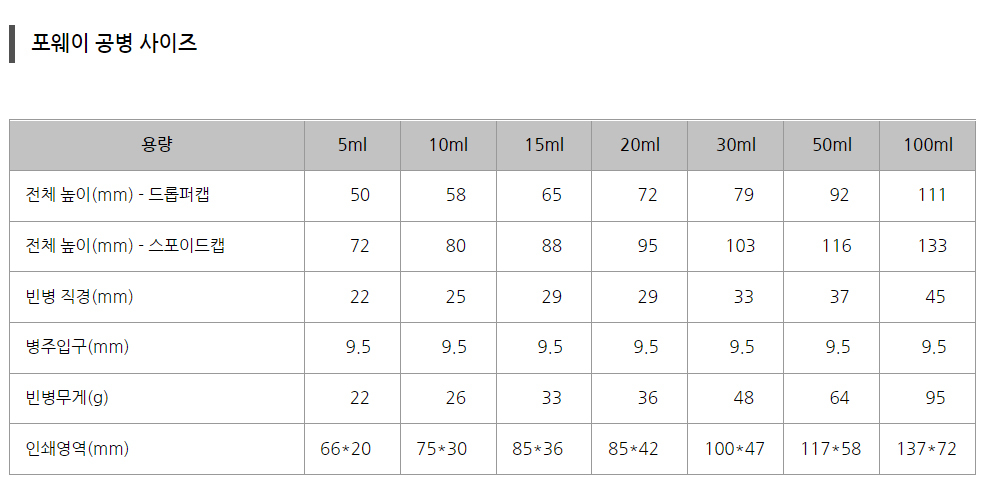
Task: Select the 10ml column header
Action: (x=448, y=145)
